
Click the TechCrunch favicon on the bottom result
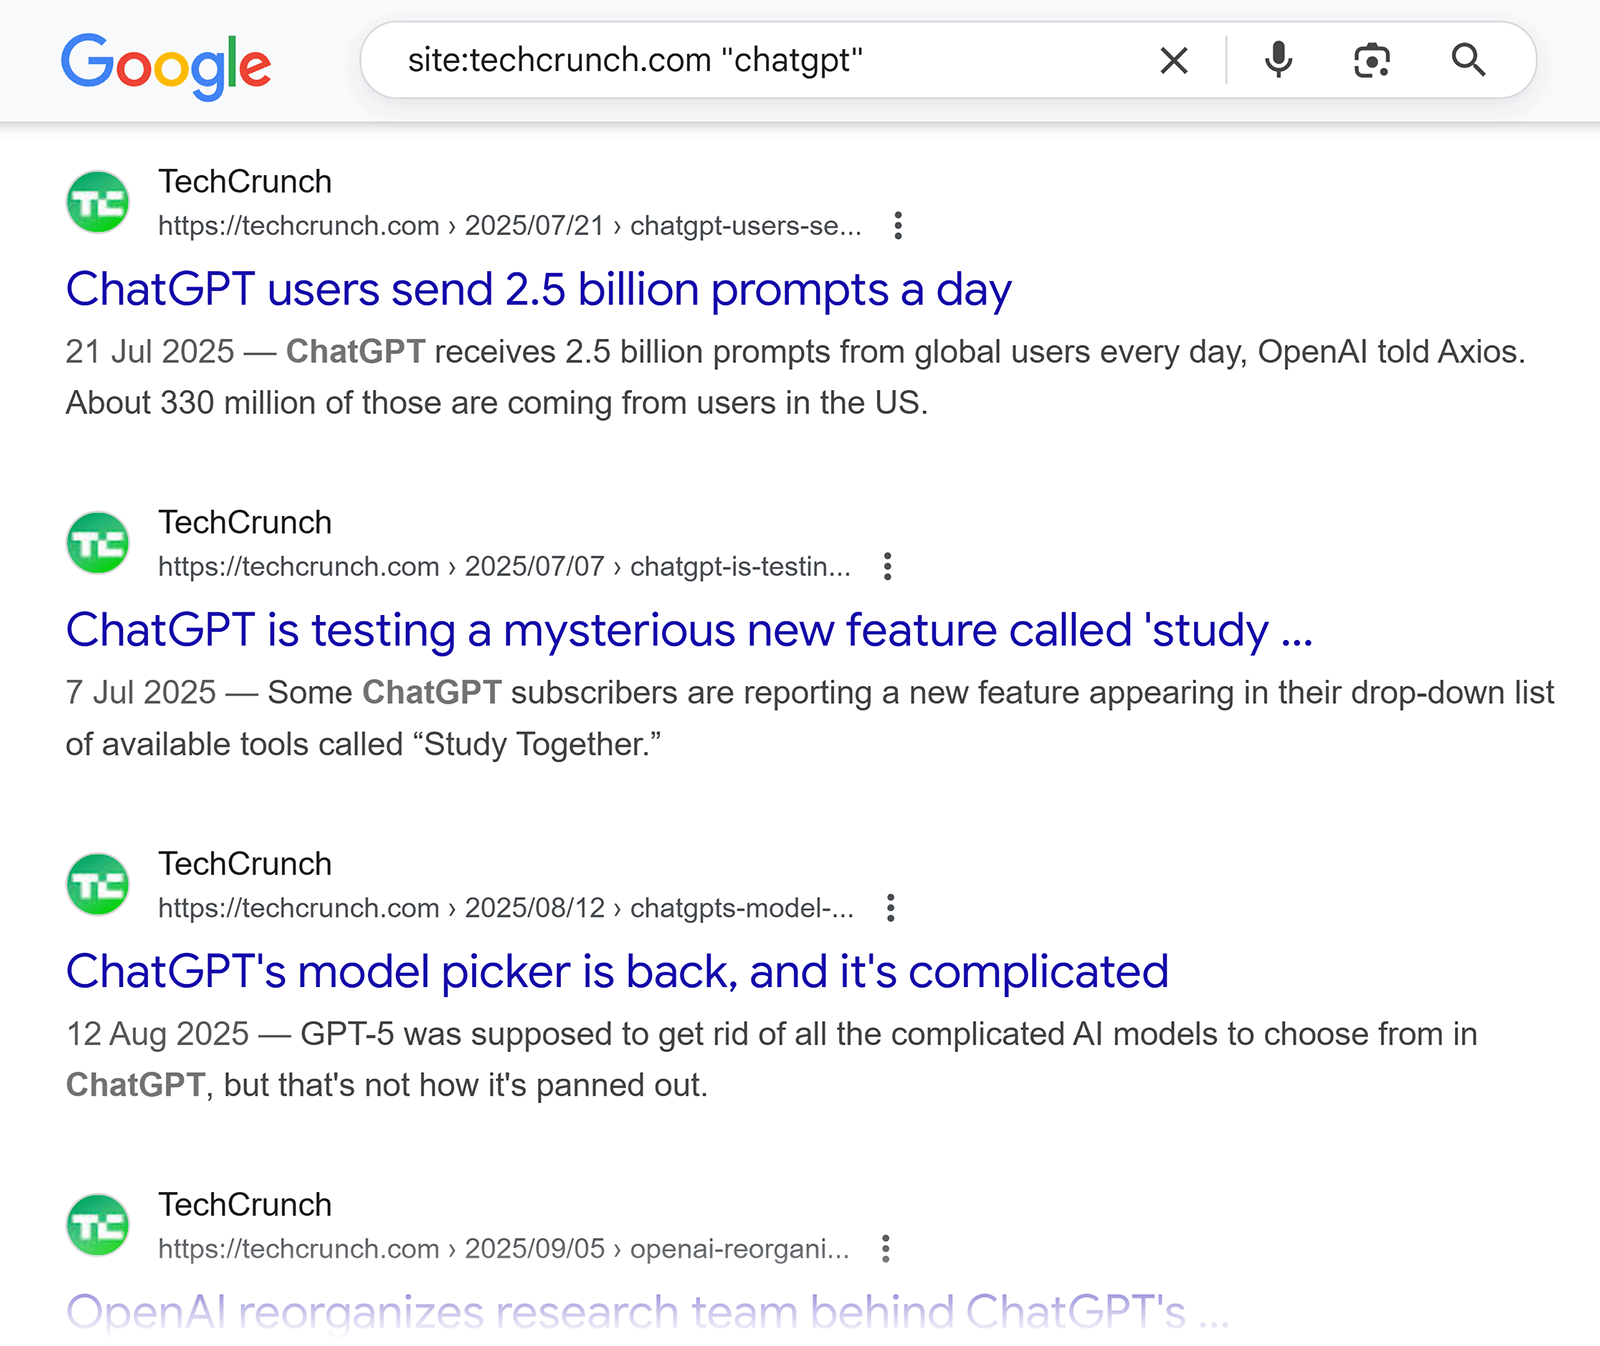click(x=97, y=1224)
